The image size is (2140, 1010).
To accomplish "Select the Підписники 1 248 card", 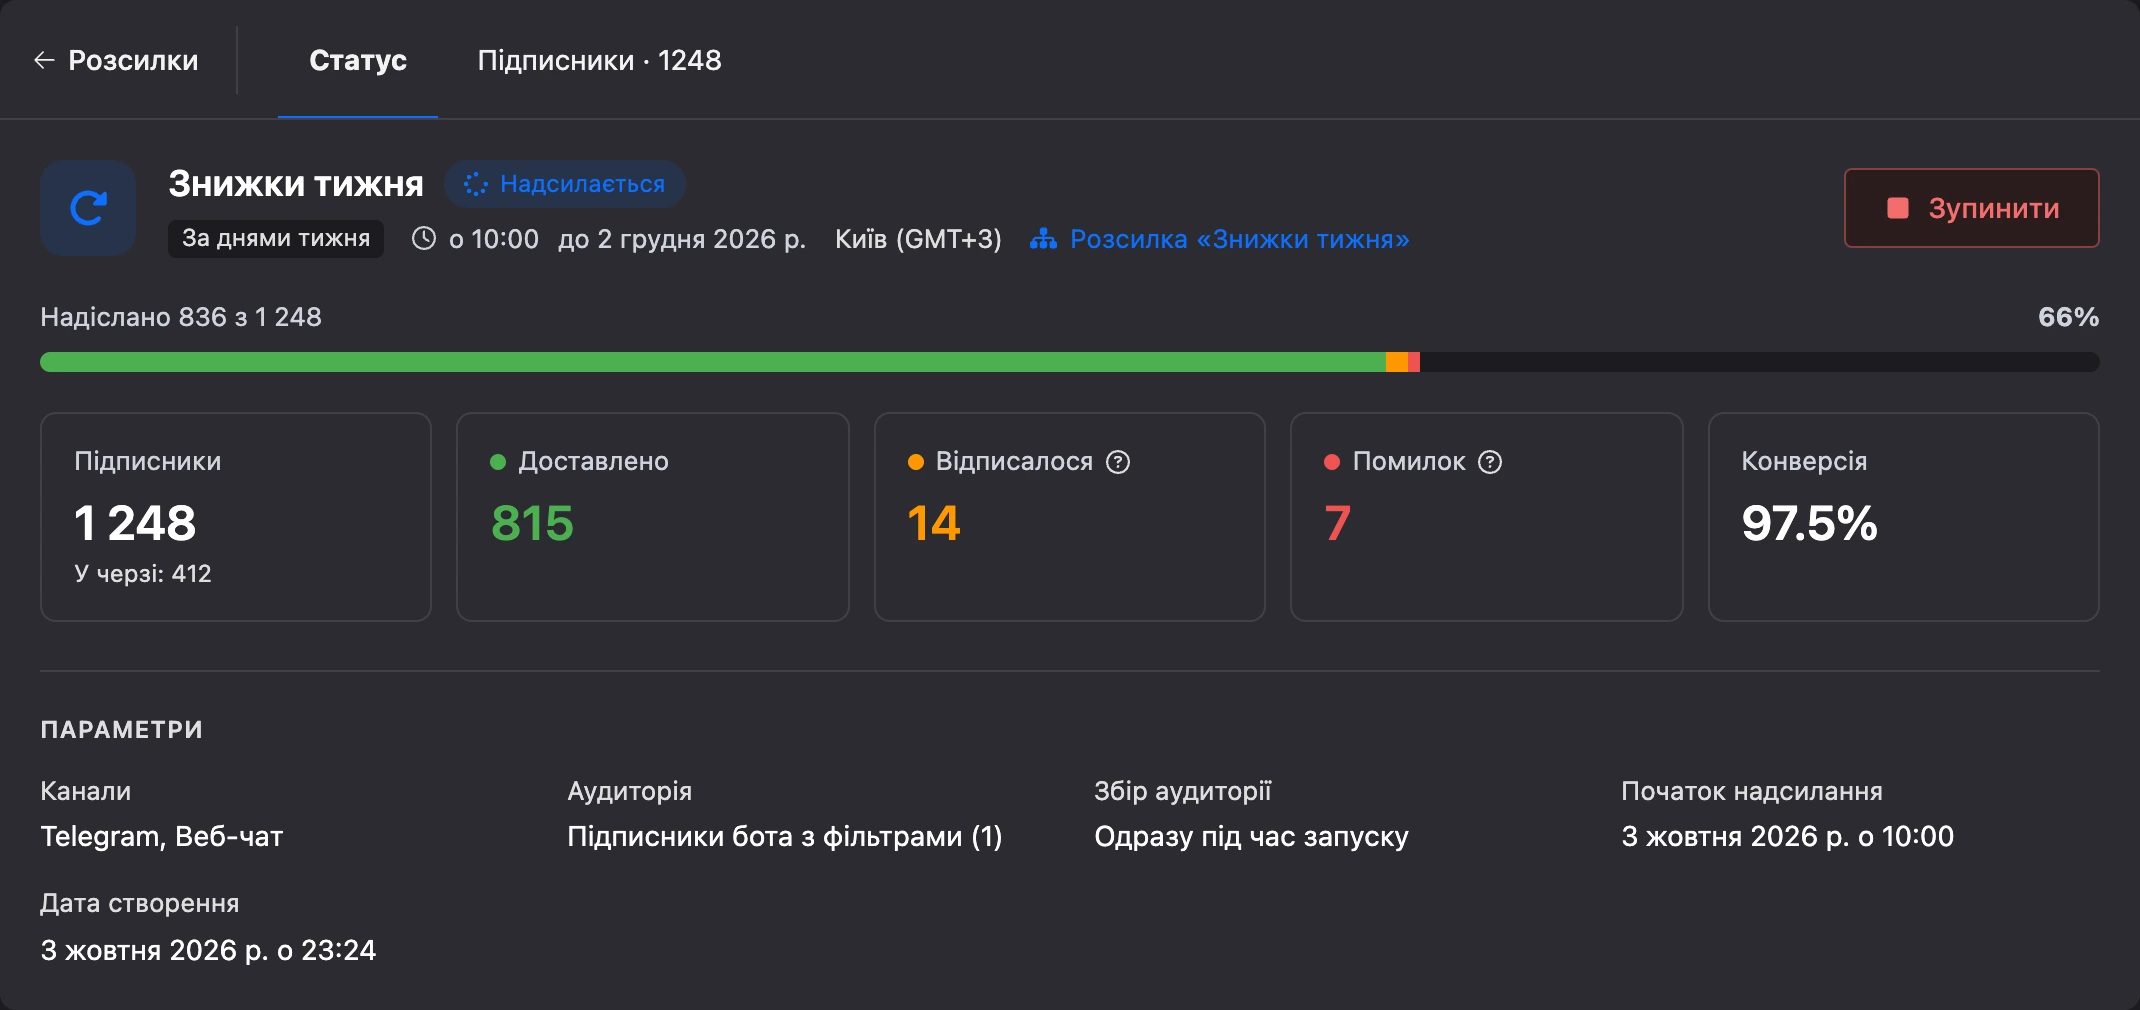I will point(236,517).
